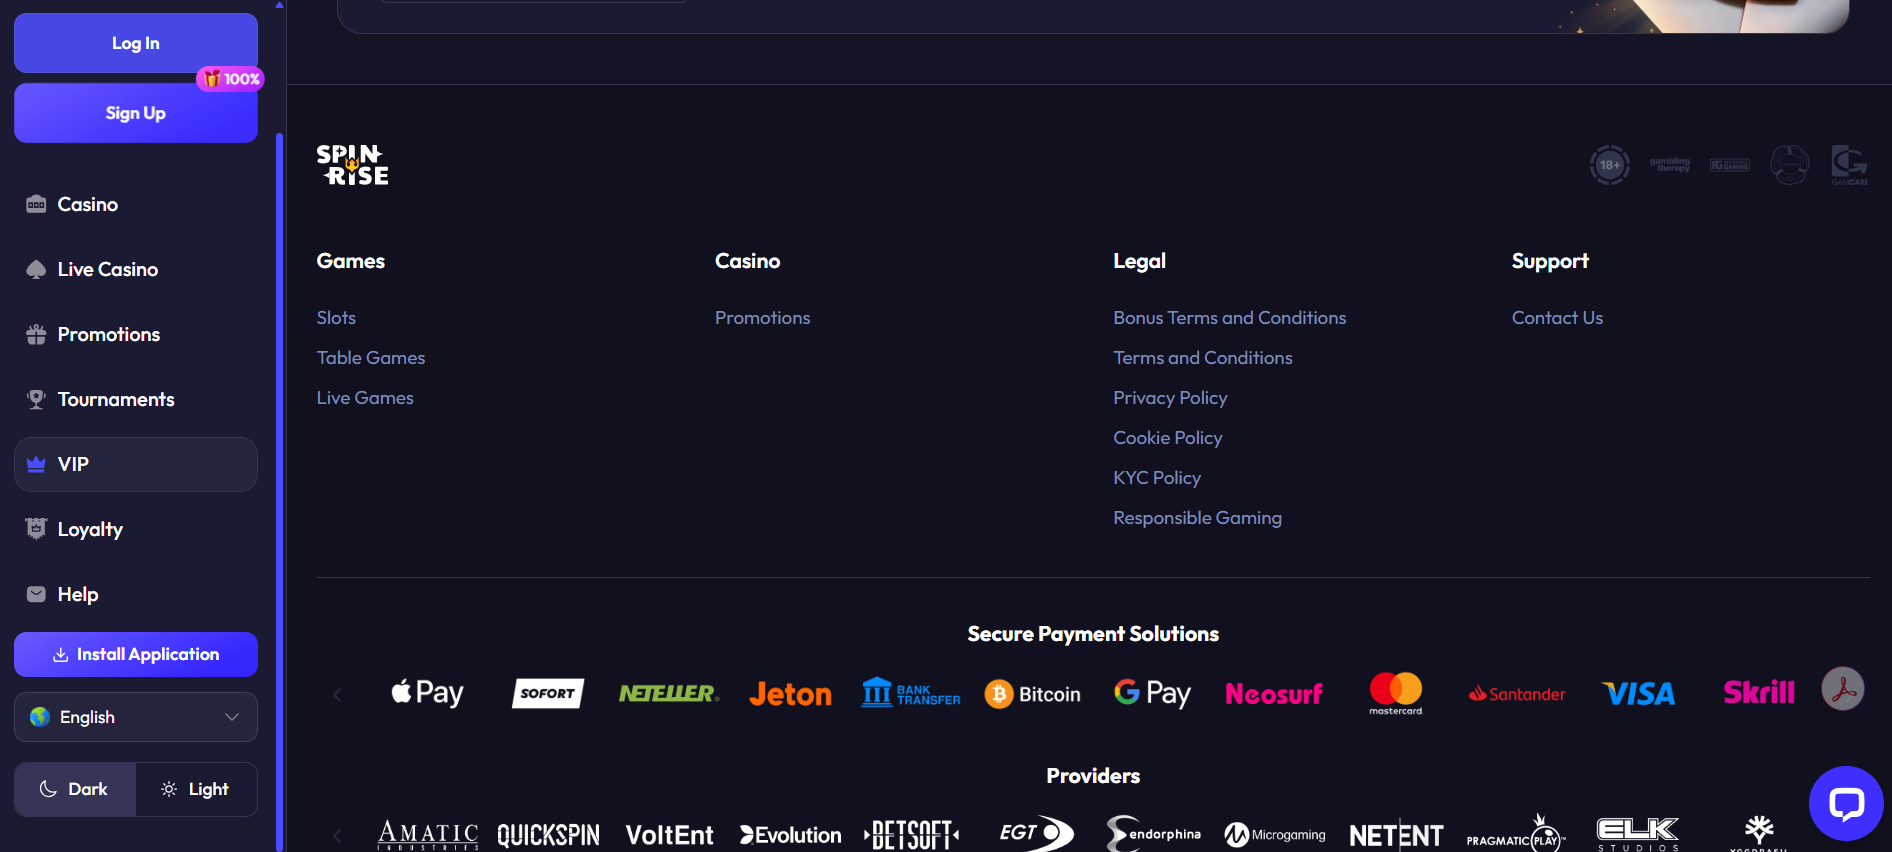Viewport: 1892px width, 852px height.
Task: Click the Pragmatic Play provider logo
Action: 1516,834
